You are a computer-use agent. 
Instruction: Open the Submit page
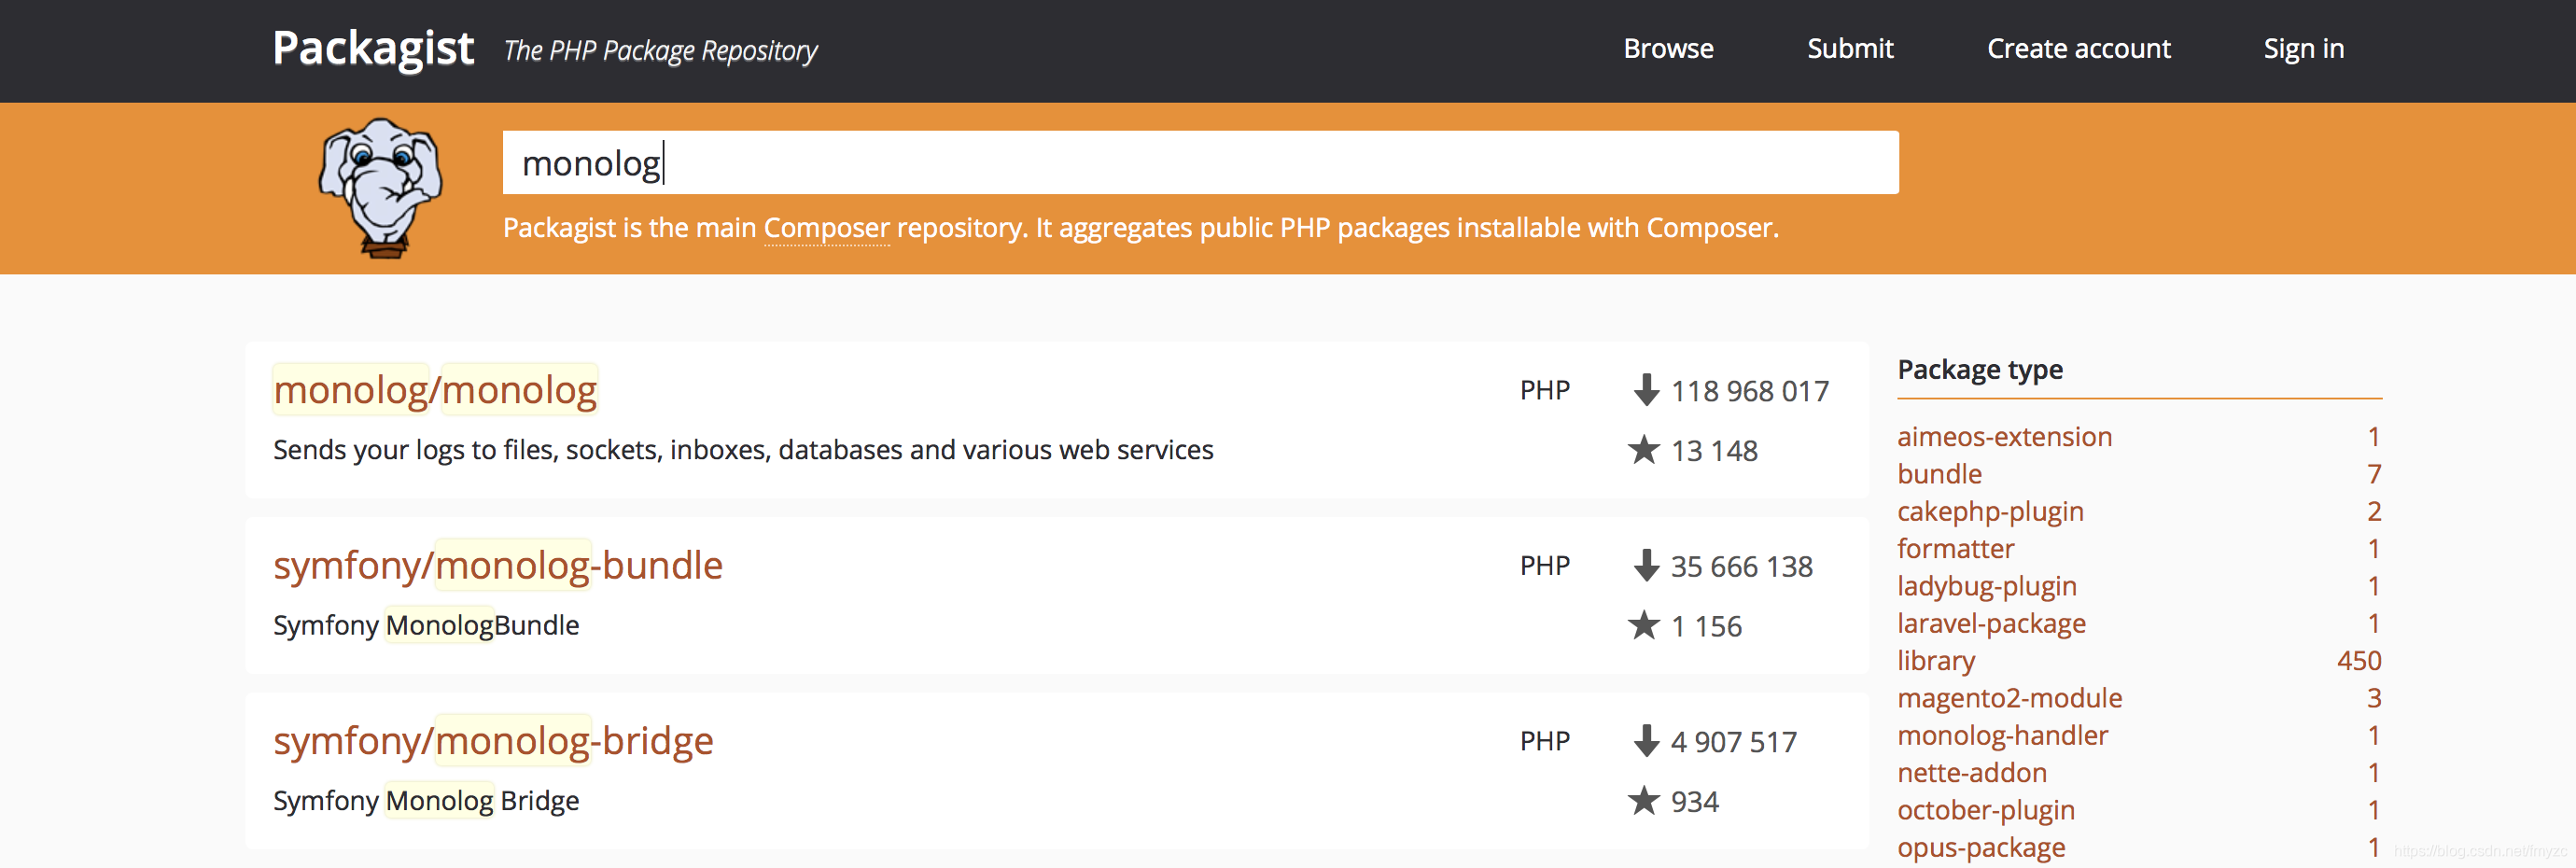pos(1850,48)
